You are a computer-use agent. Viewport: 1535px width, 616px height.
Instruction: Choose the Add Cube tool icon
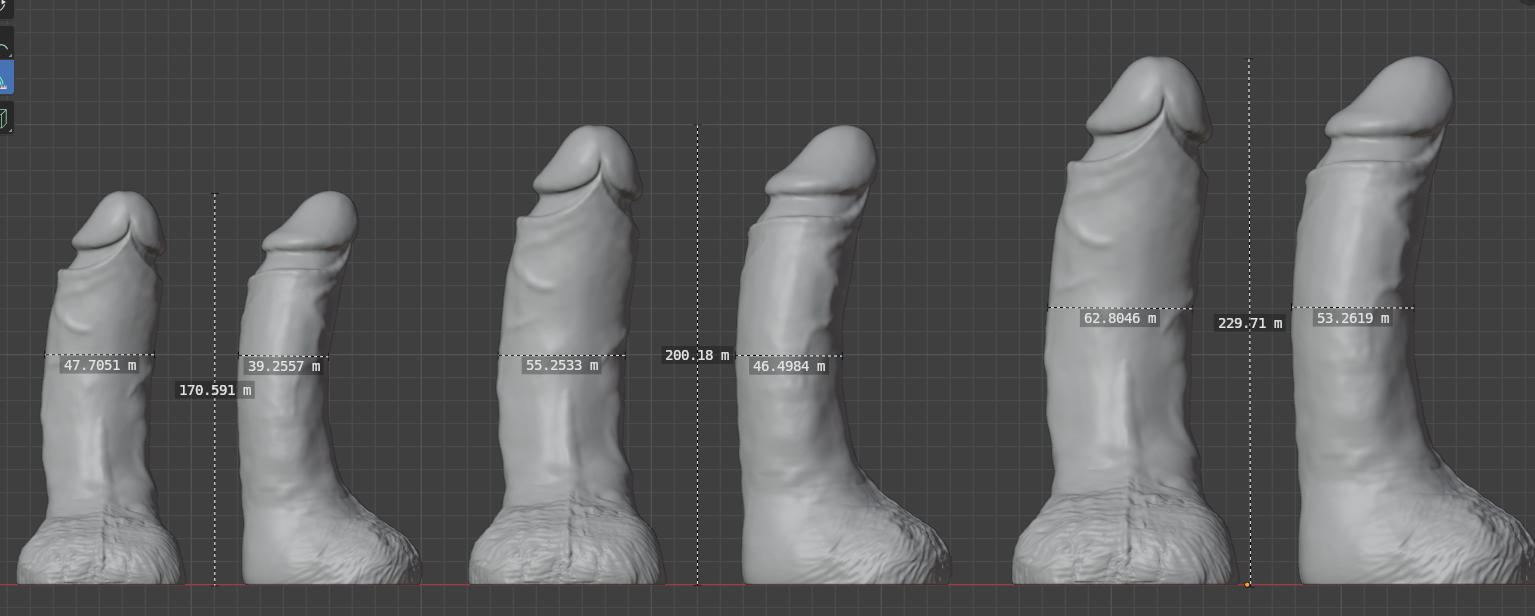(x=5, y=118)
